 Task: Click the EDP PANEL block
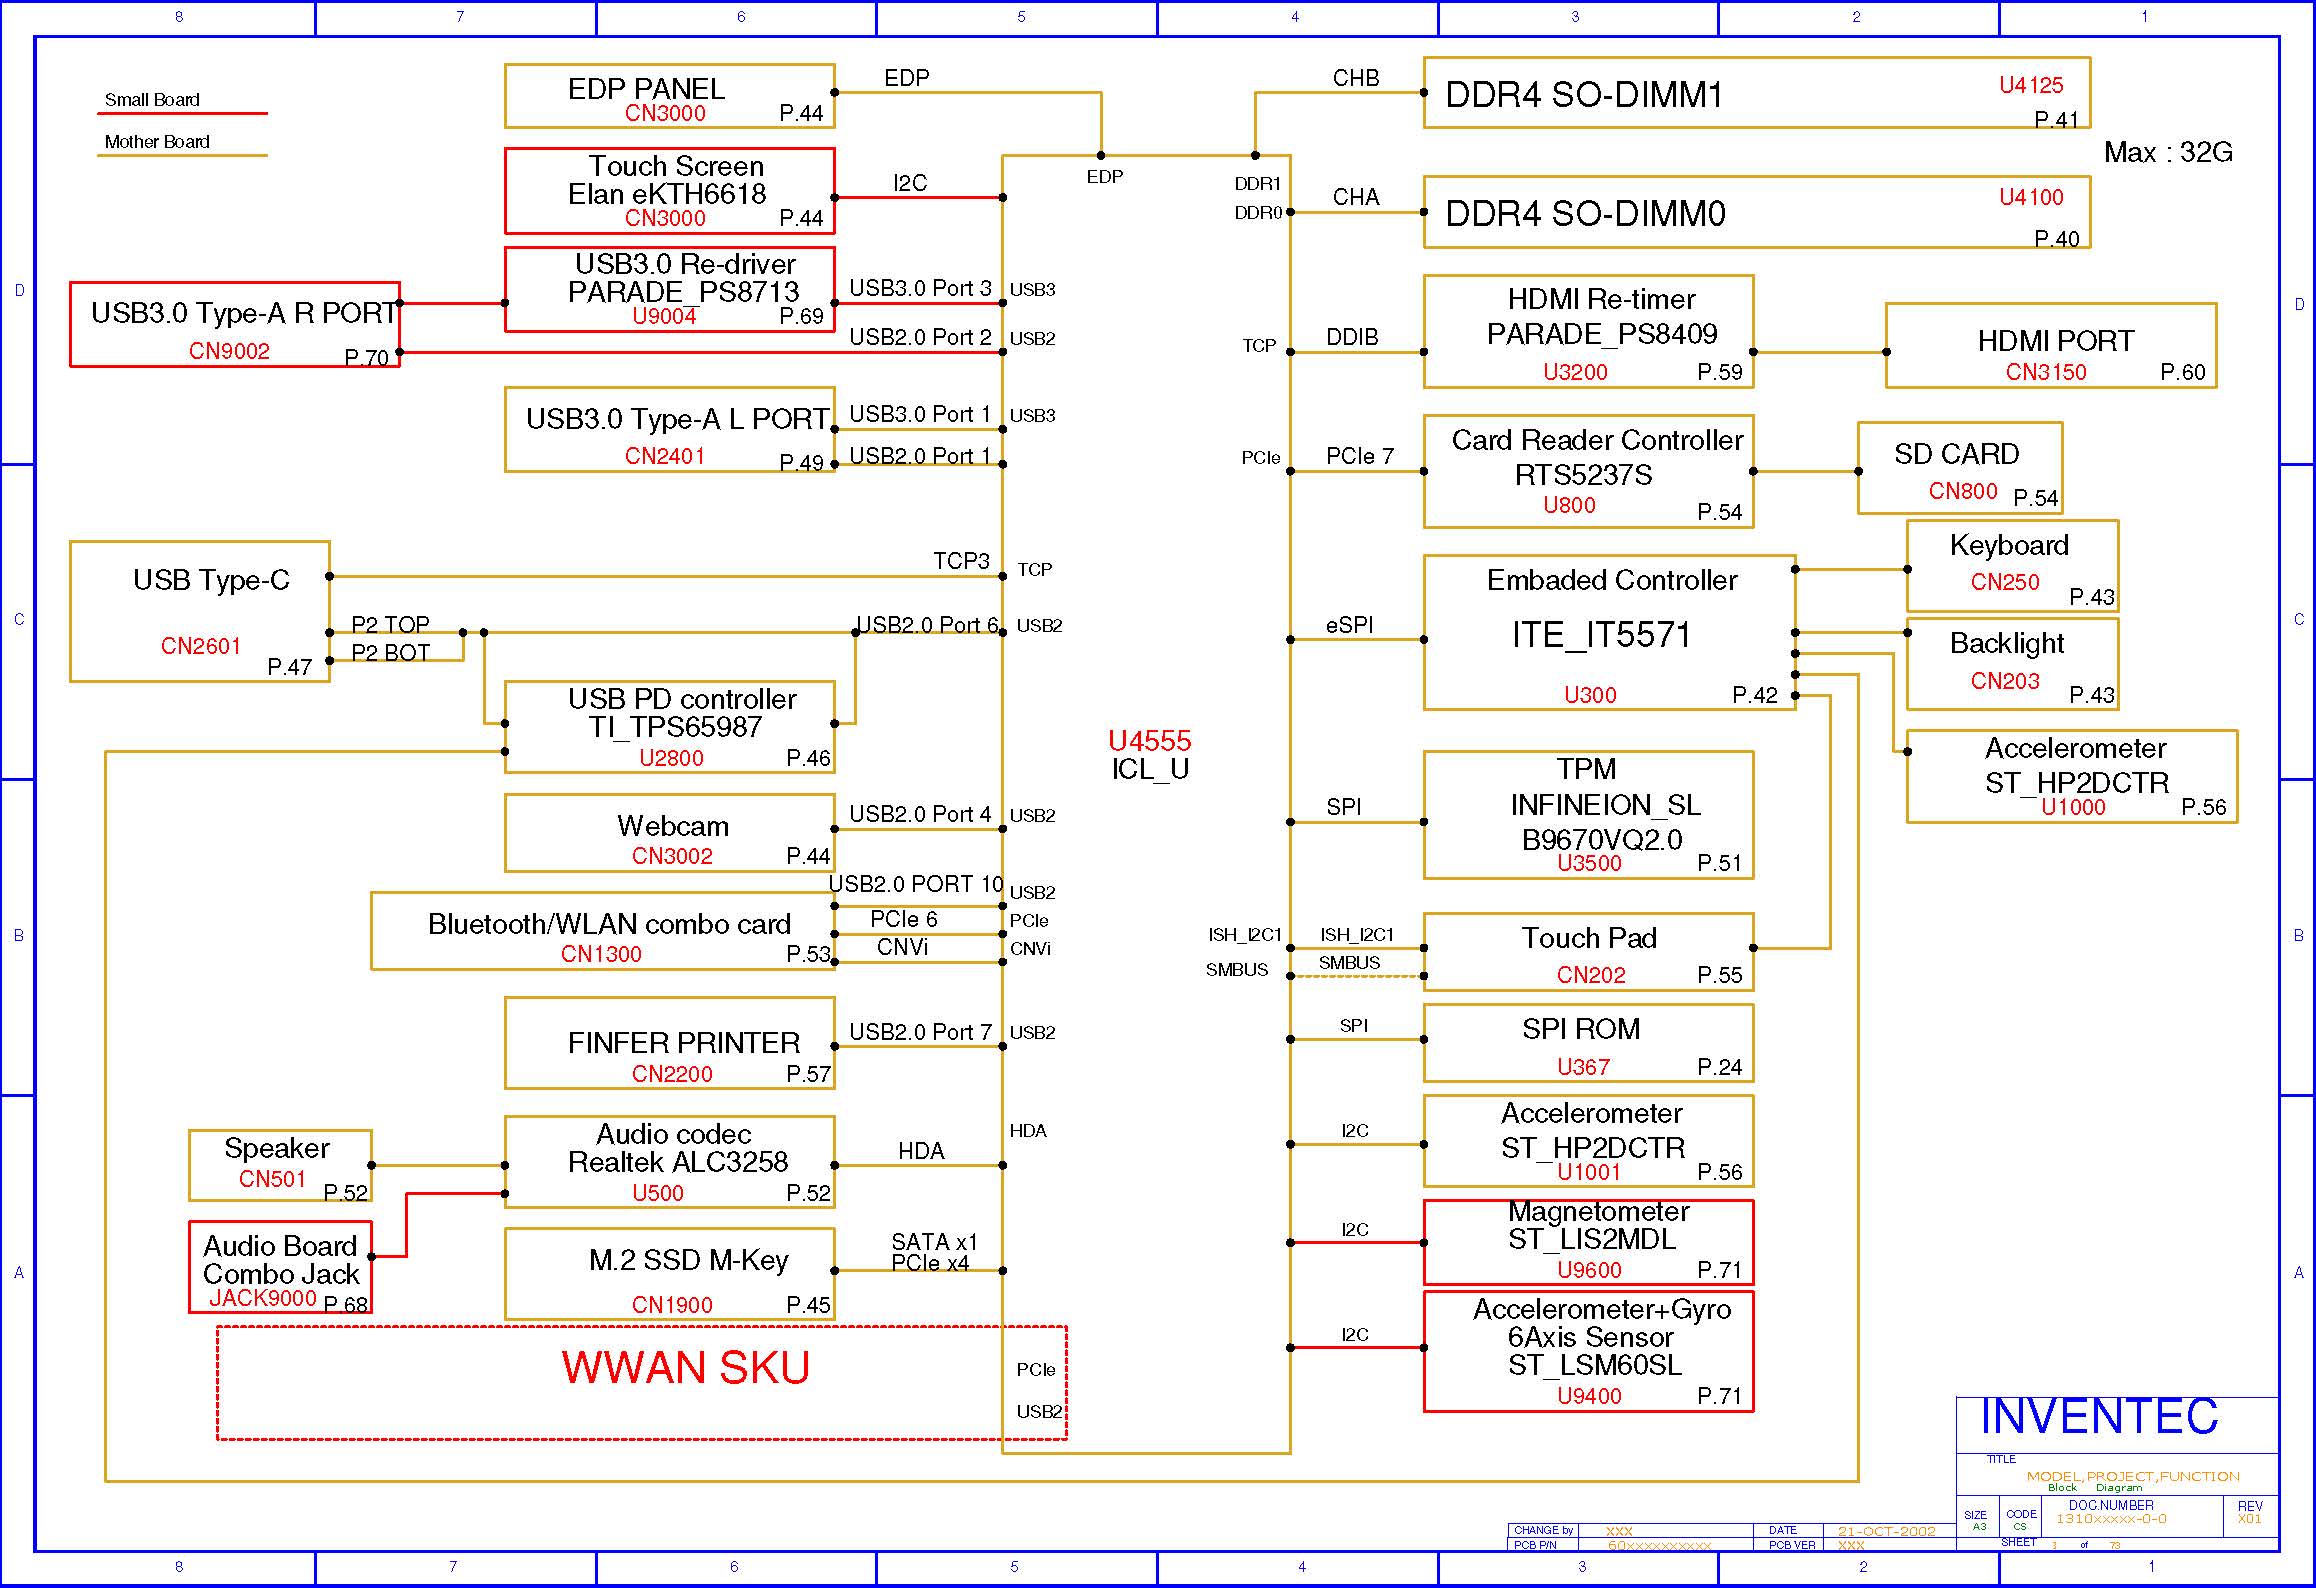669,96
